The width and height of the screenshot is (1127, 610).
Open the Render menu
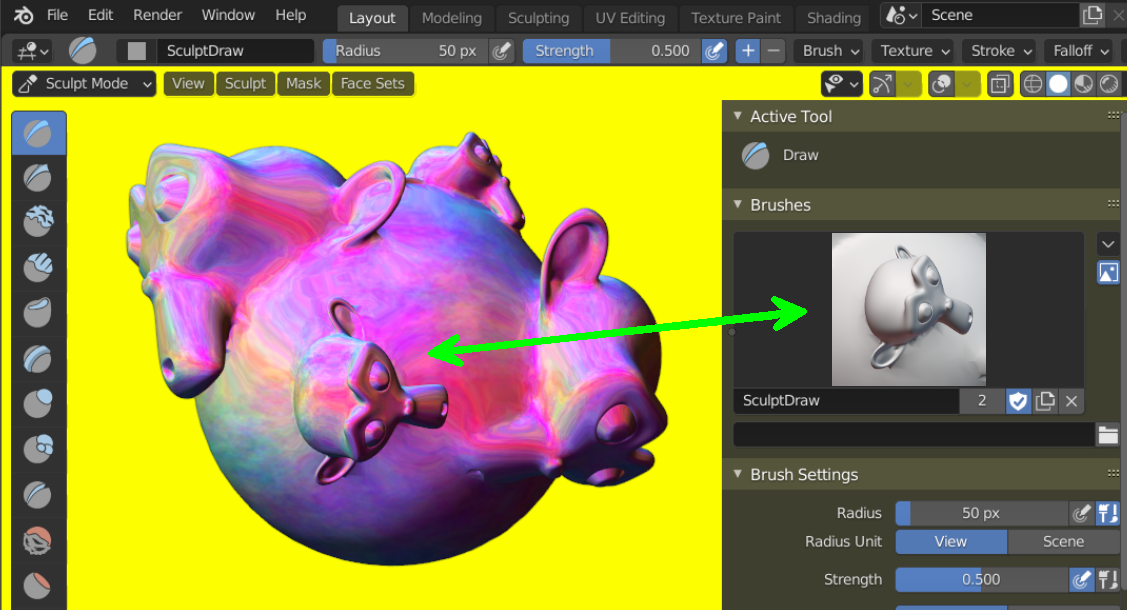tap(157, 15)
